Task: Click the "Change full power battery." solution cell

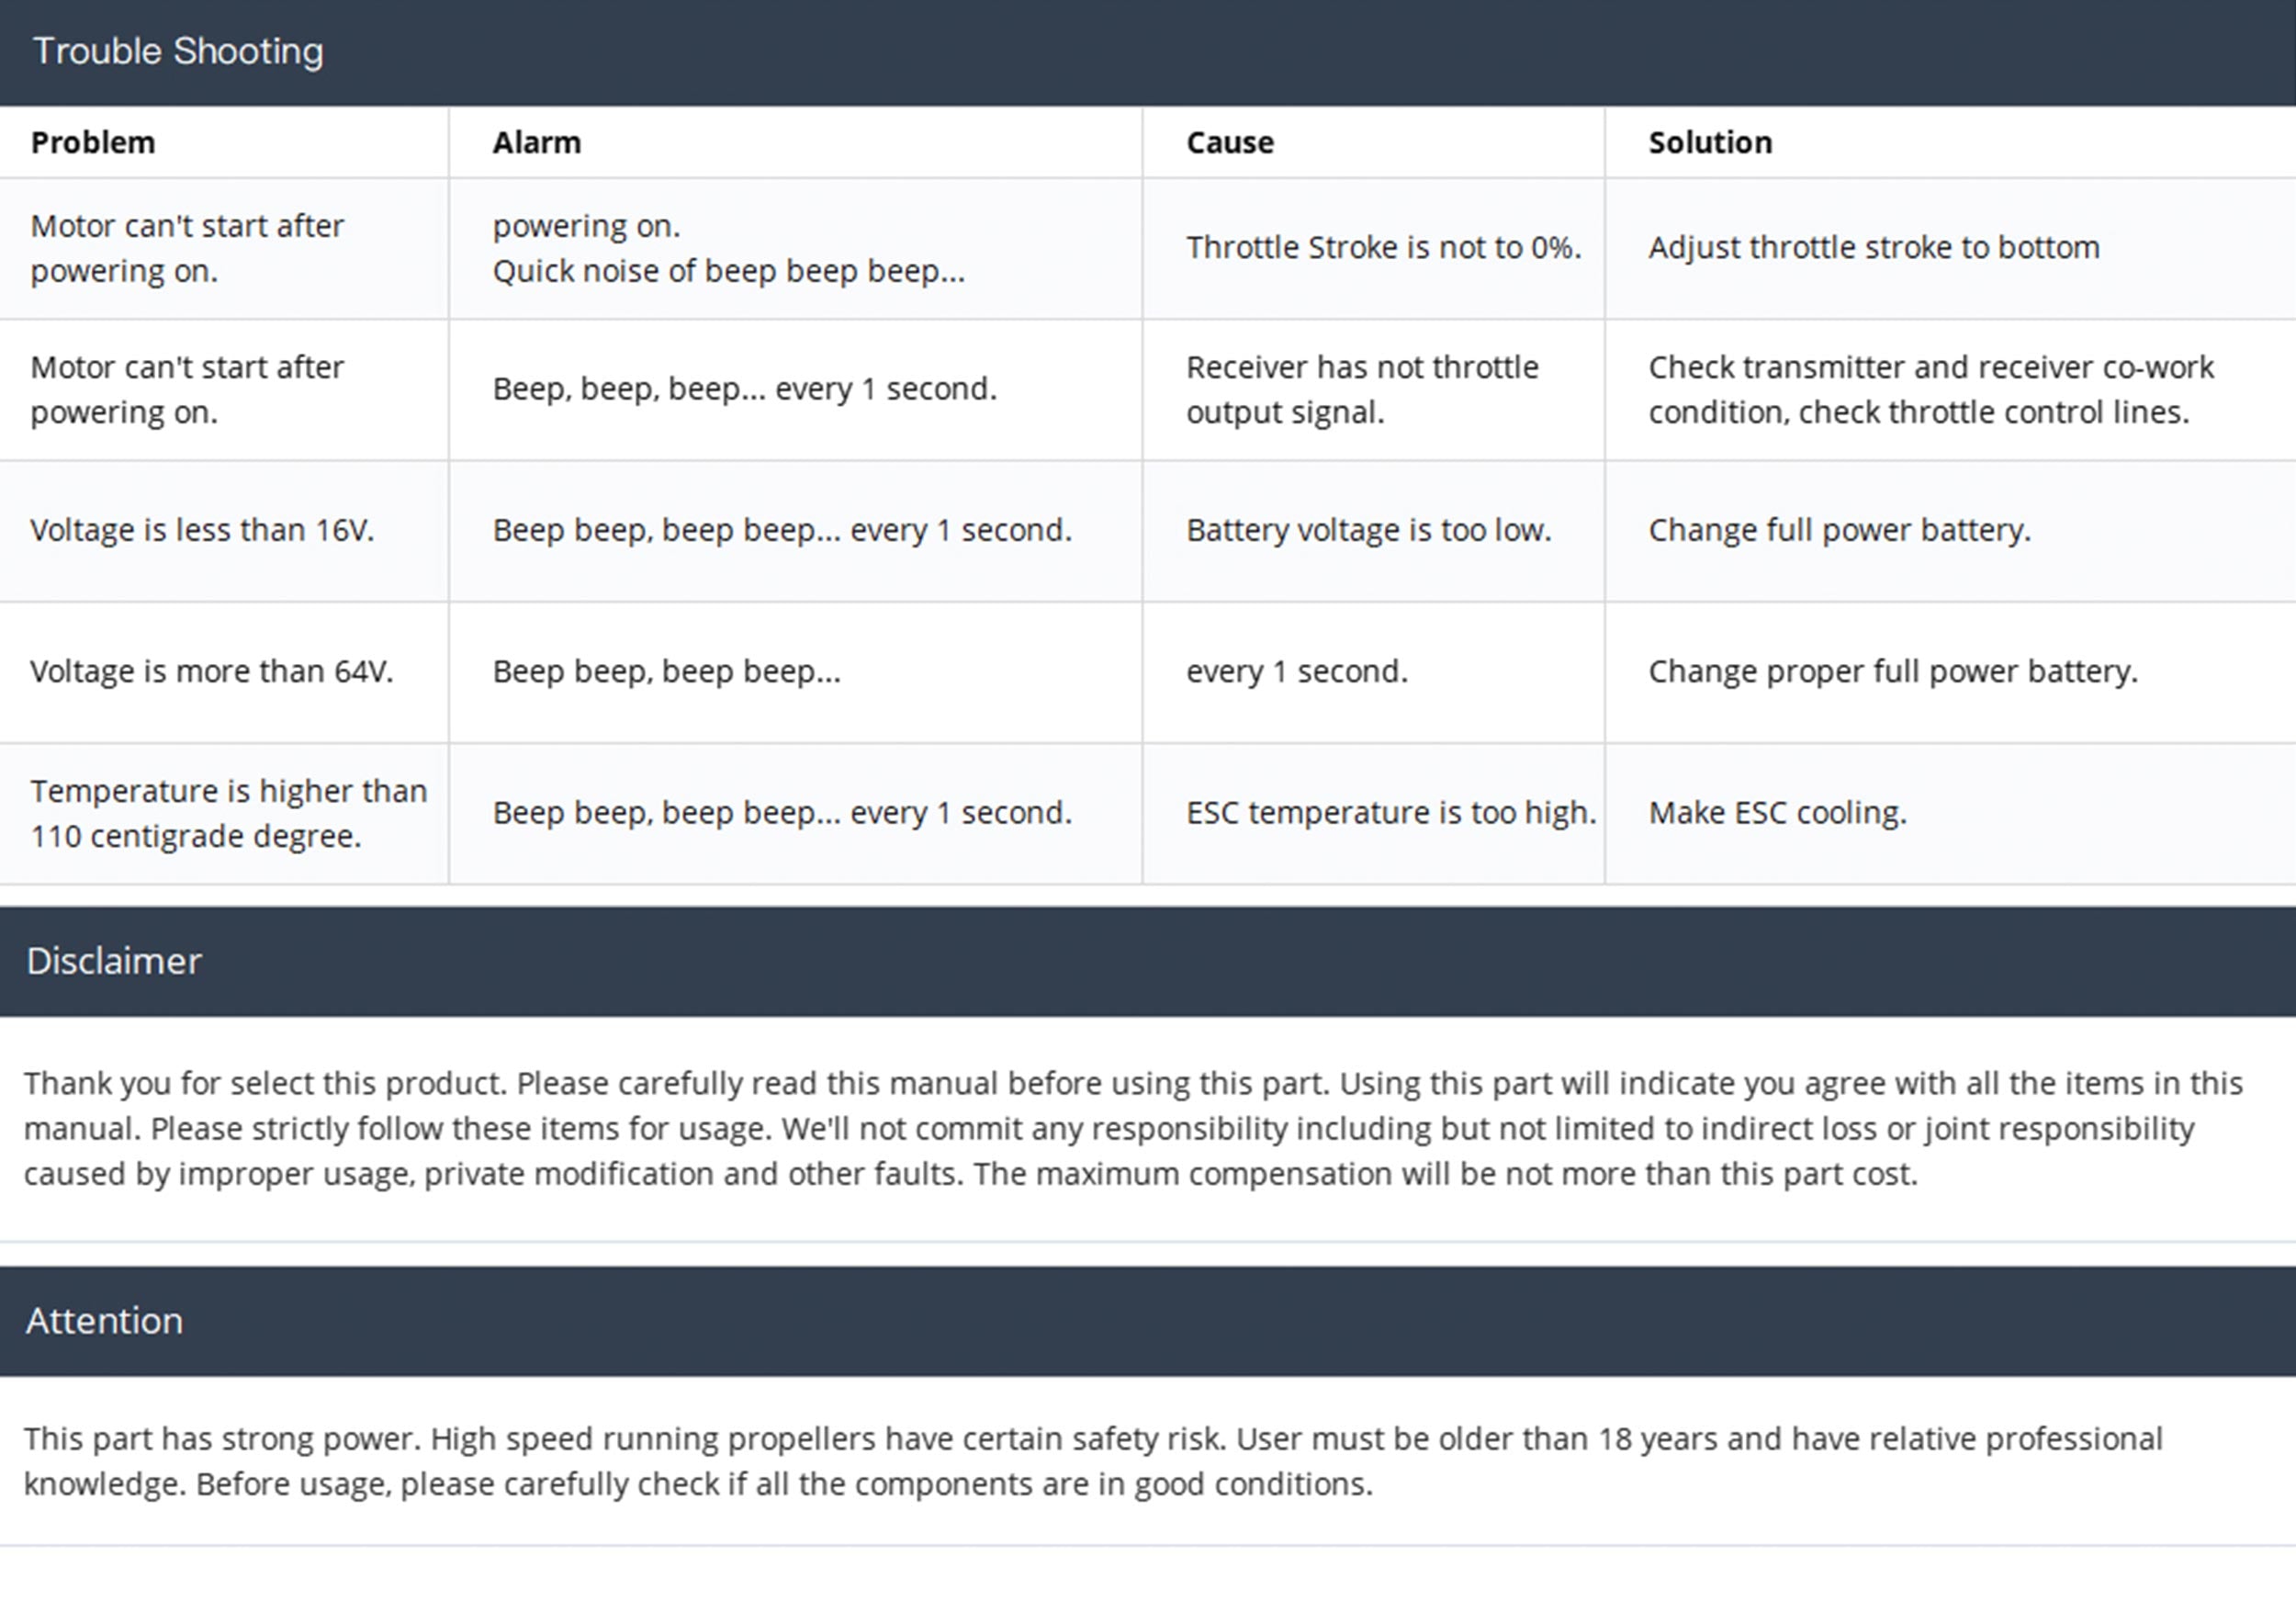Action: click(x=1839, y=530)
